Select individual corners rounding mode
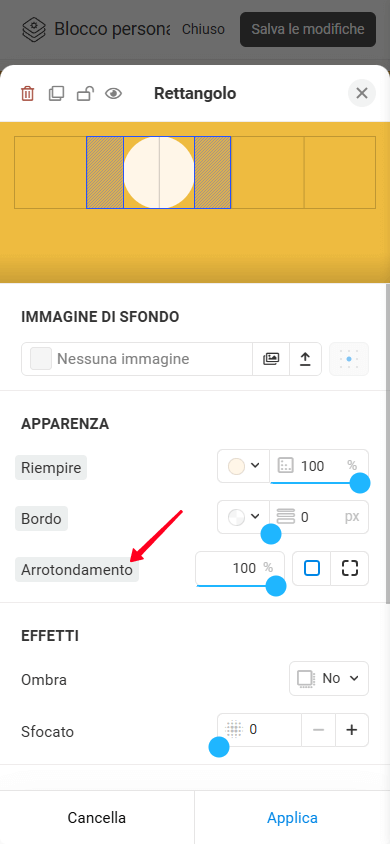The height and width of the screenshot is (844, 390). click(x=350, y=568)
